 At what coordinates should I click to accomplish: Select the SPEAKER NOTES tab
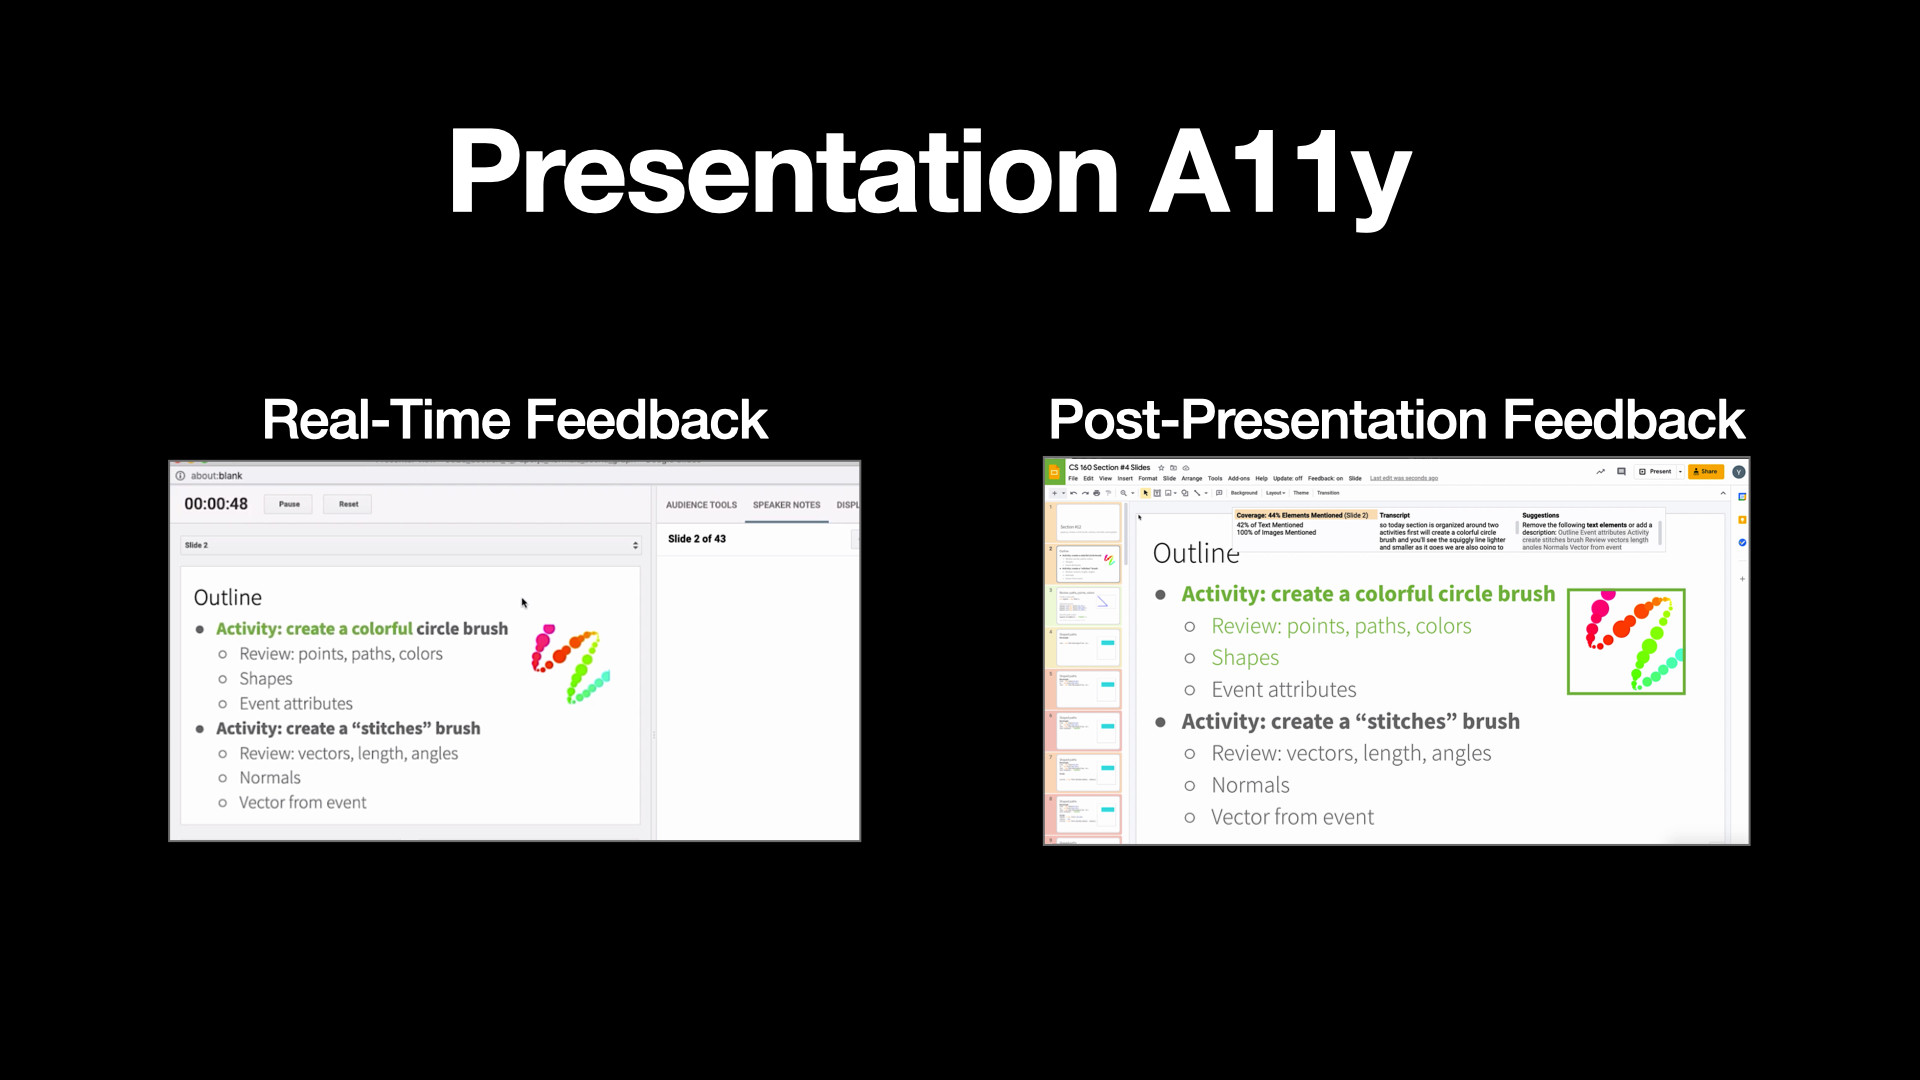coord(786,504)
